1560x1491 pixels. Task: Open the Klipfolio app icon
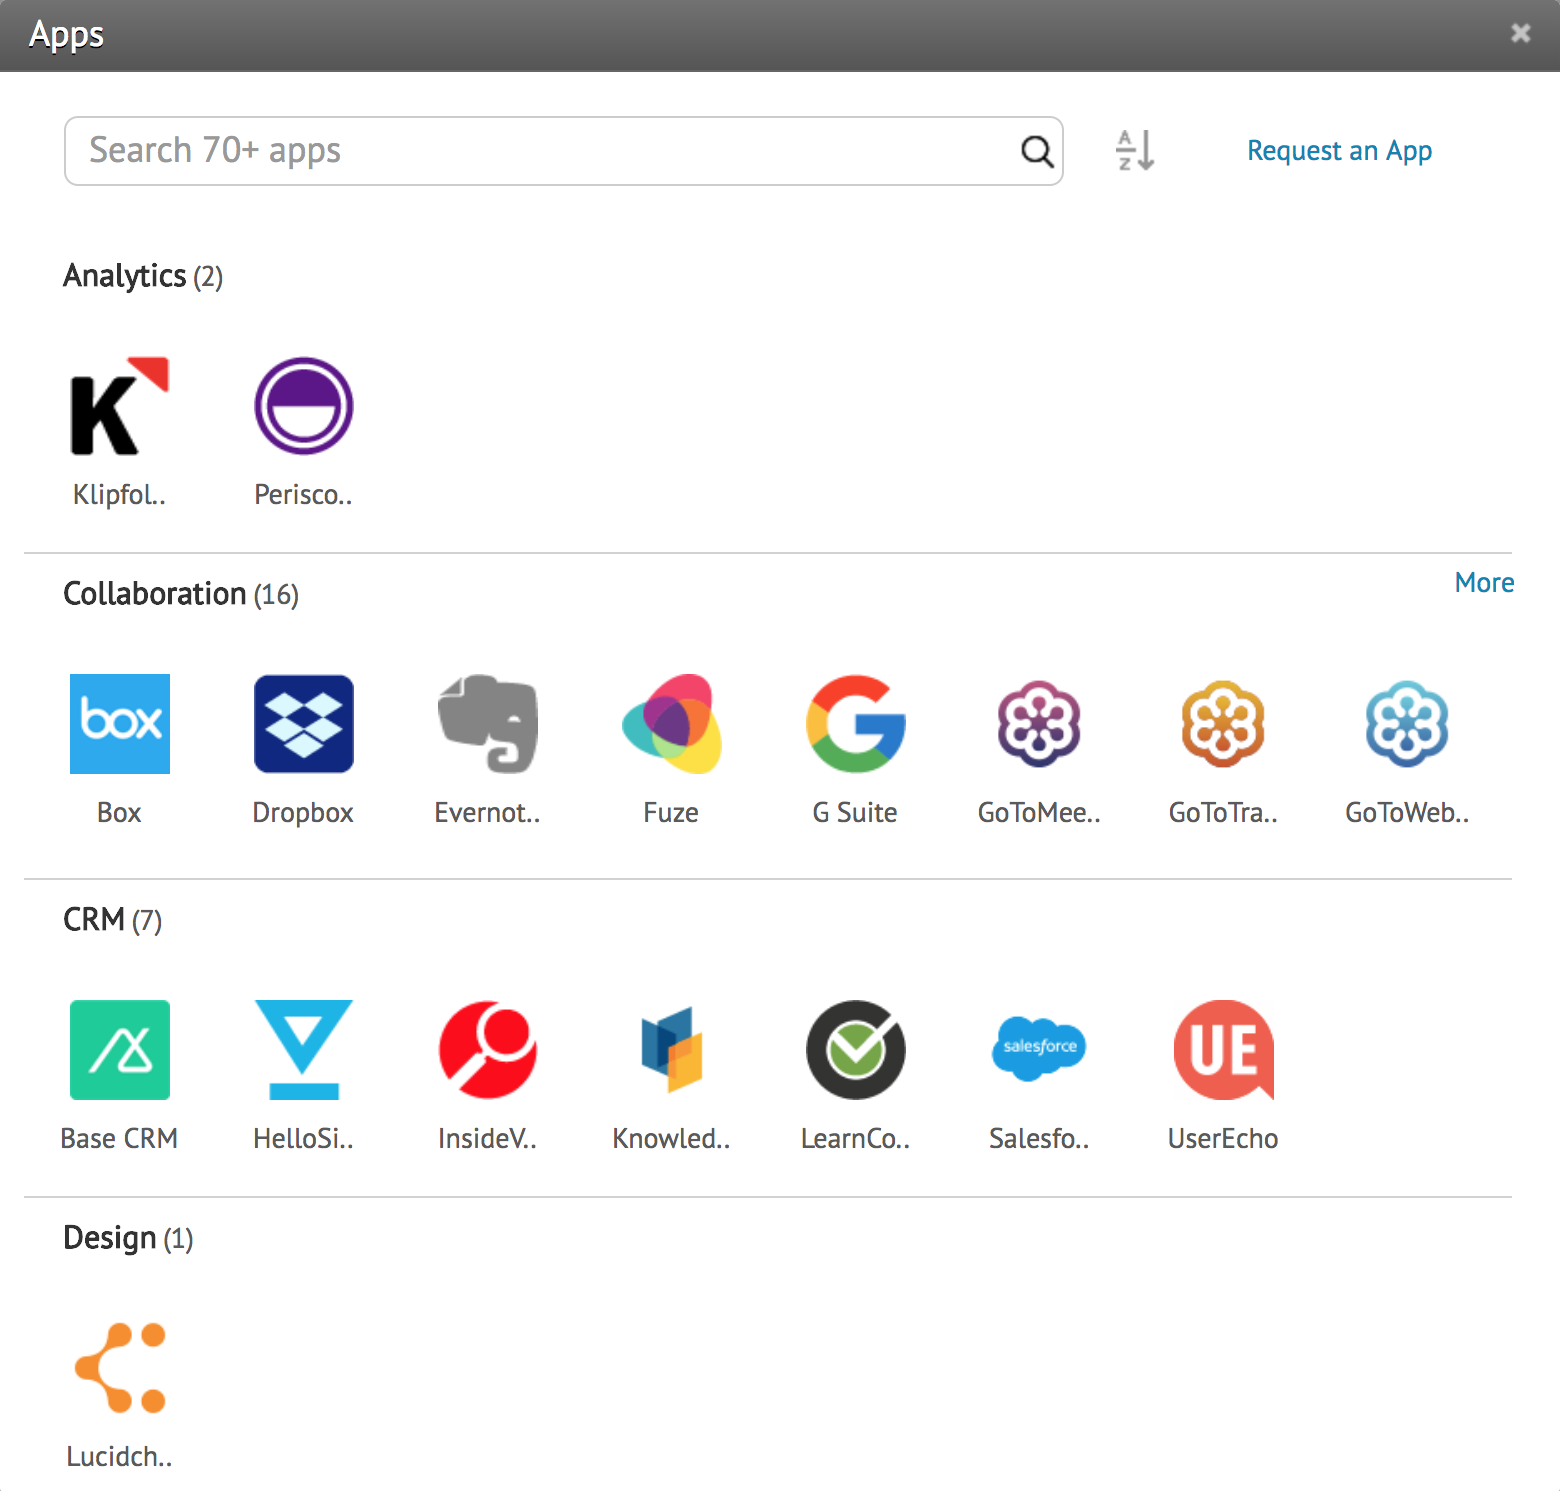pos(120,406)
